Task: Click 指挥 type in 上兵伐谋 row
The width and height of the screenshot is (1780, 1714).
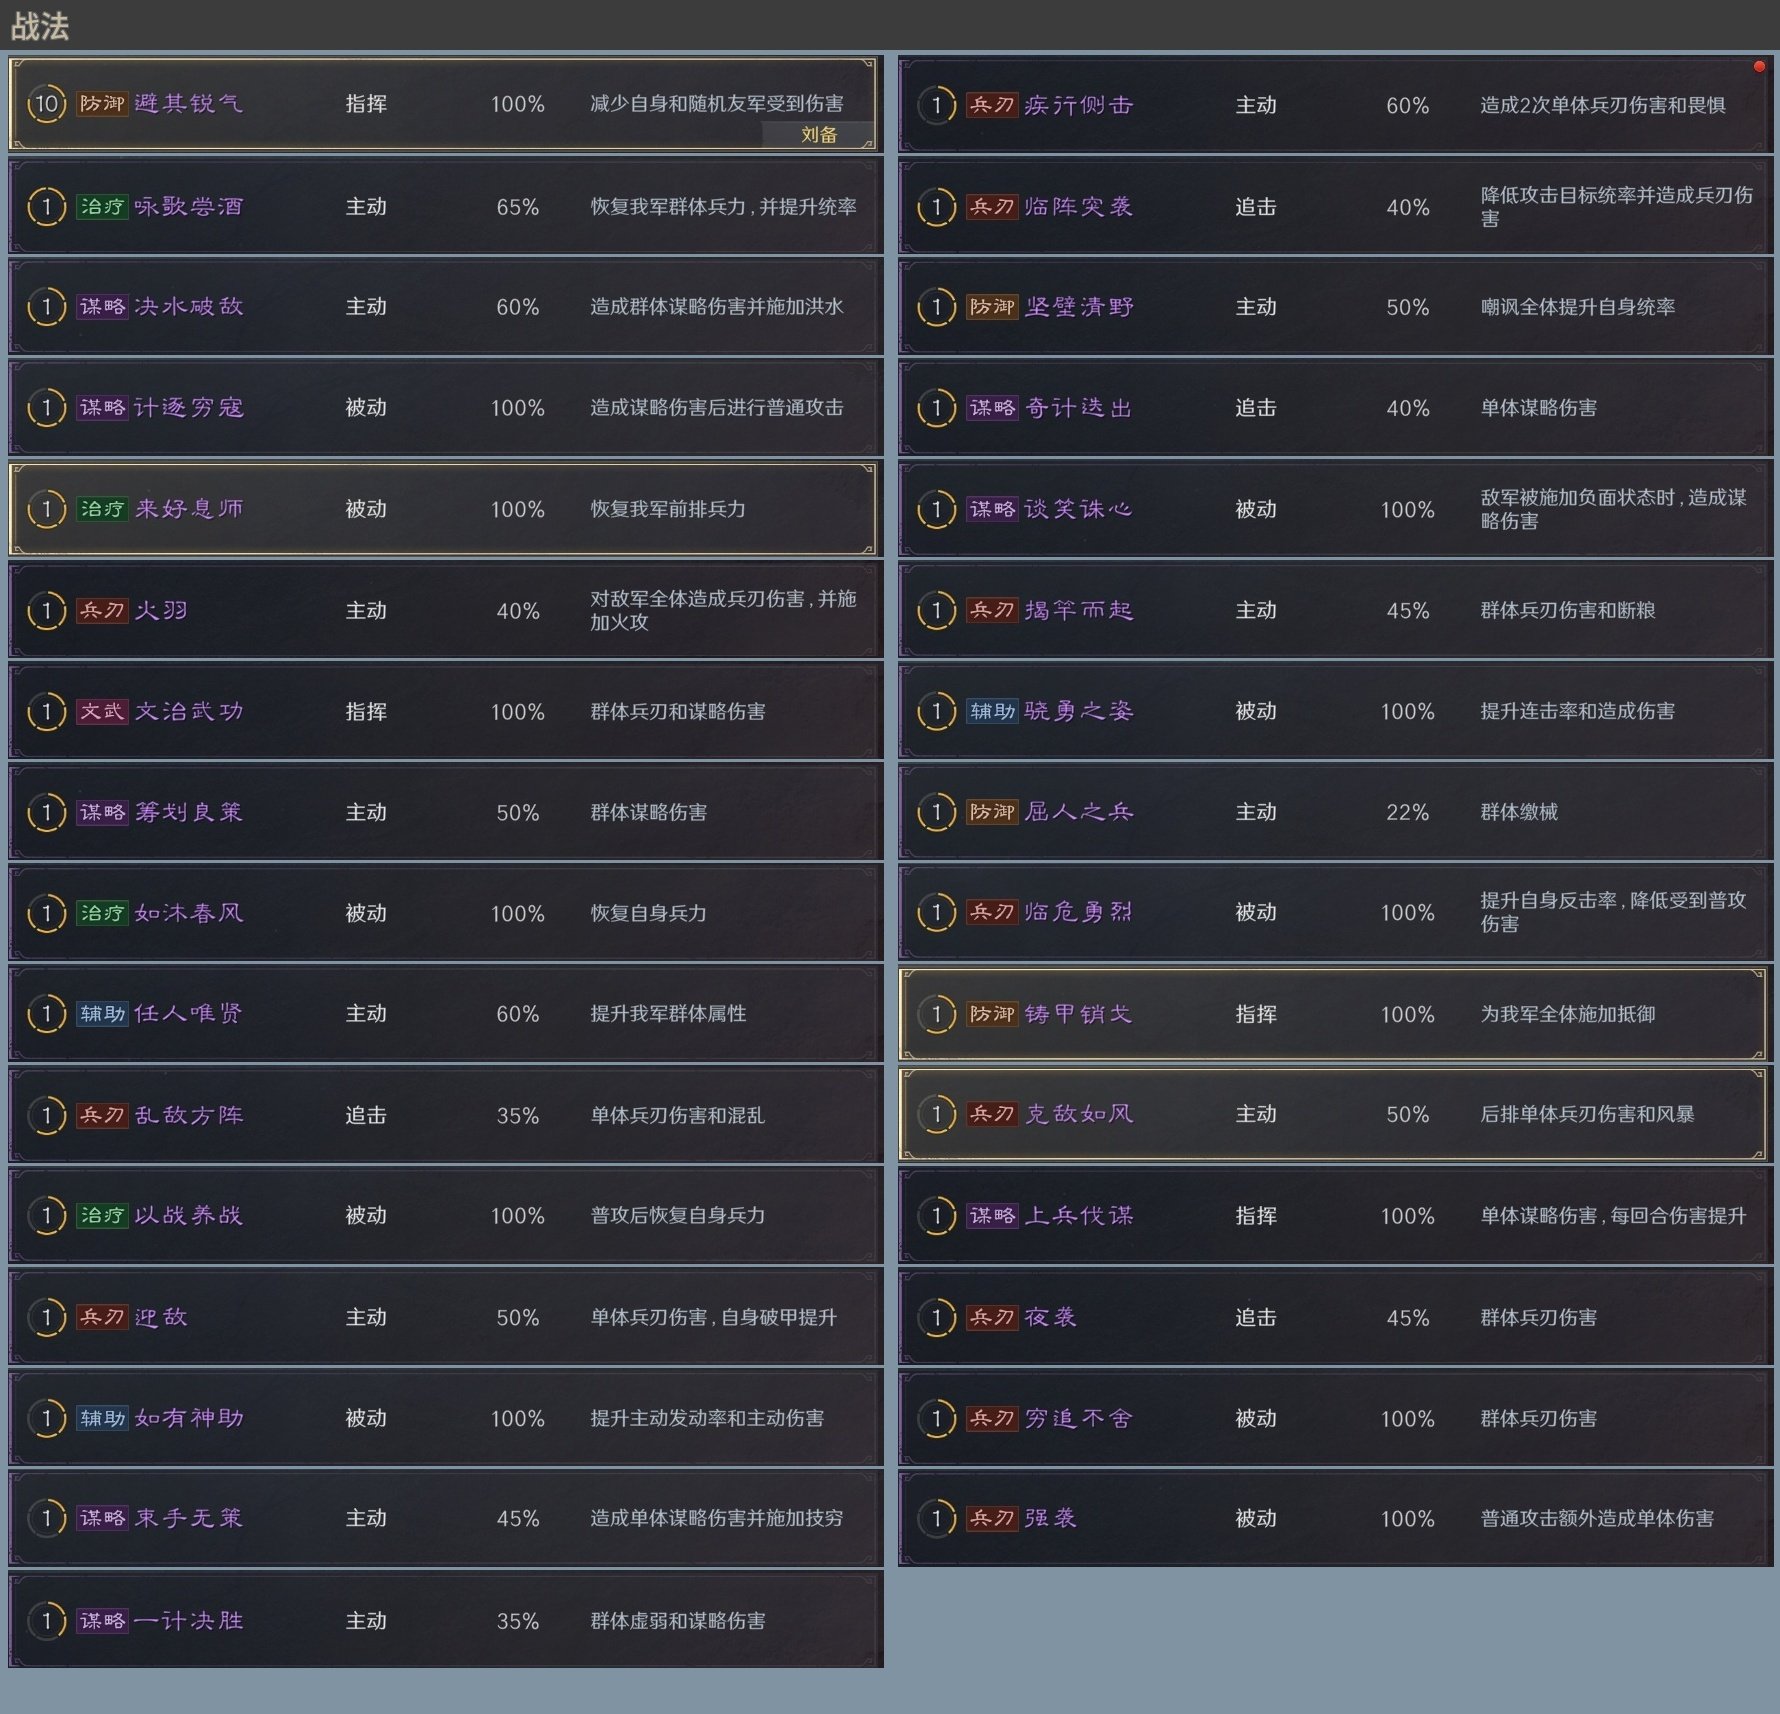Action: click(x=1256, y=1216)
